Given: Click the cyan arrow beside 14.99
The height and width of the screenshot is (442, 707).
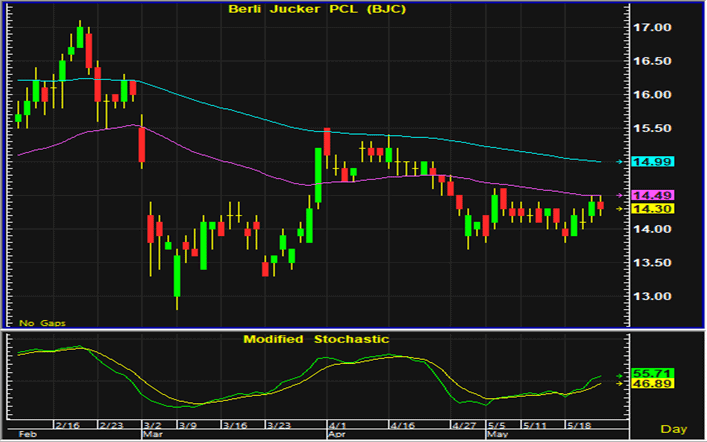Looking at the screenshot, I should (620, 161).
